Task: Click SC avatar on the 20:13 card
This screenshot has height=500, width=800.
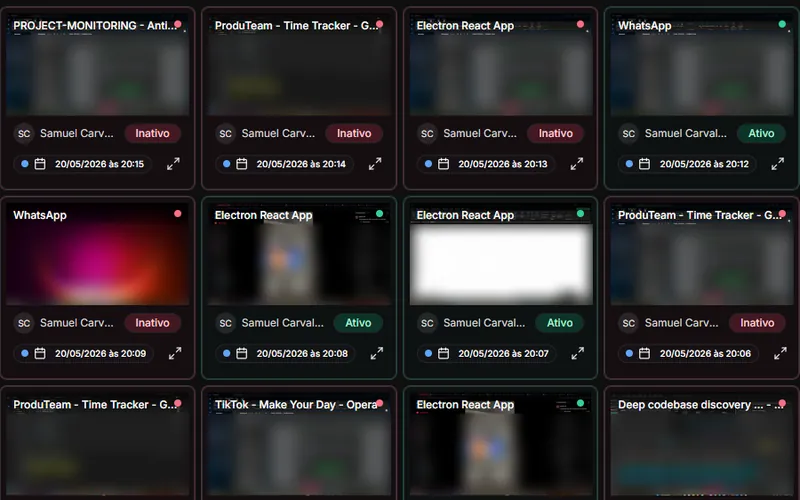Action: [427, 134]
